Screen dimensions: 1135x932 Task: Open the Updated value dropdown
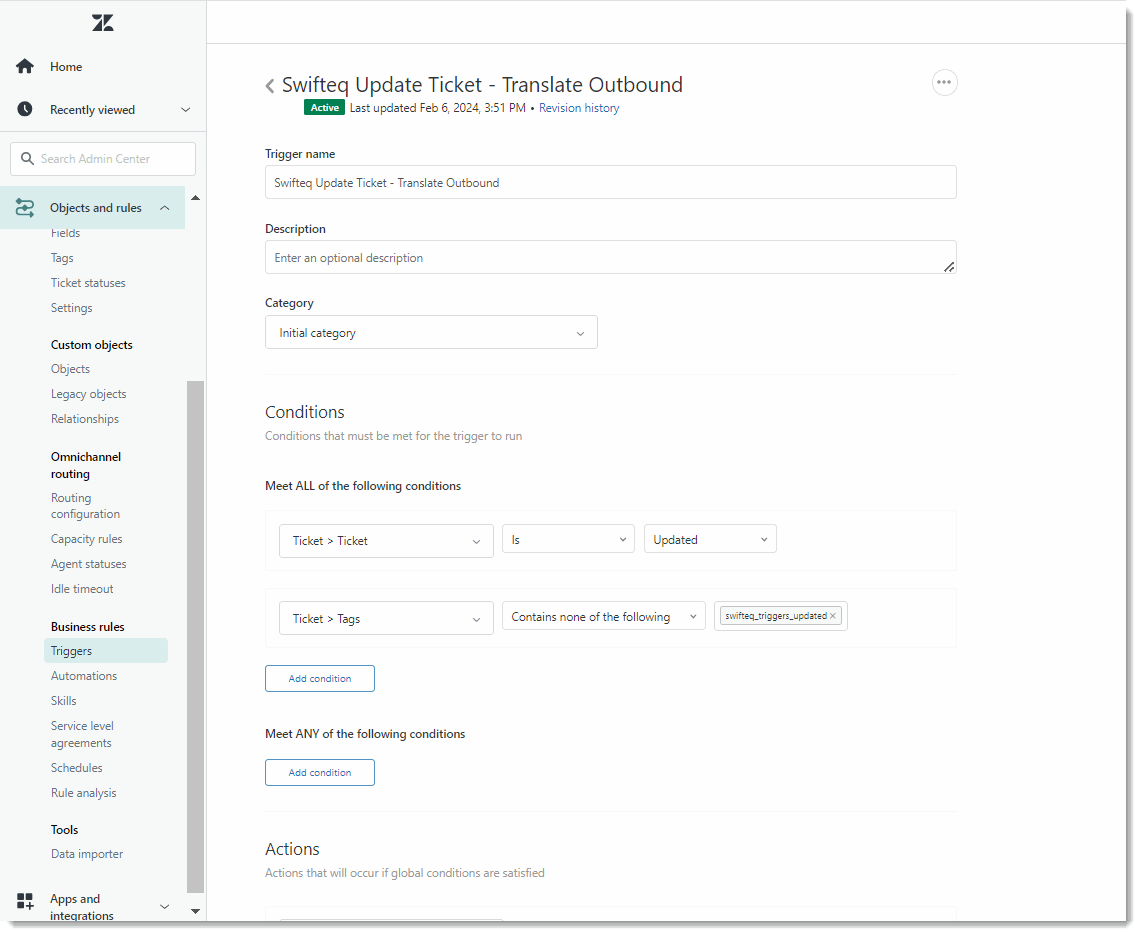click(x=710, y=538)
